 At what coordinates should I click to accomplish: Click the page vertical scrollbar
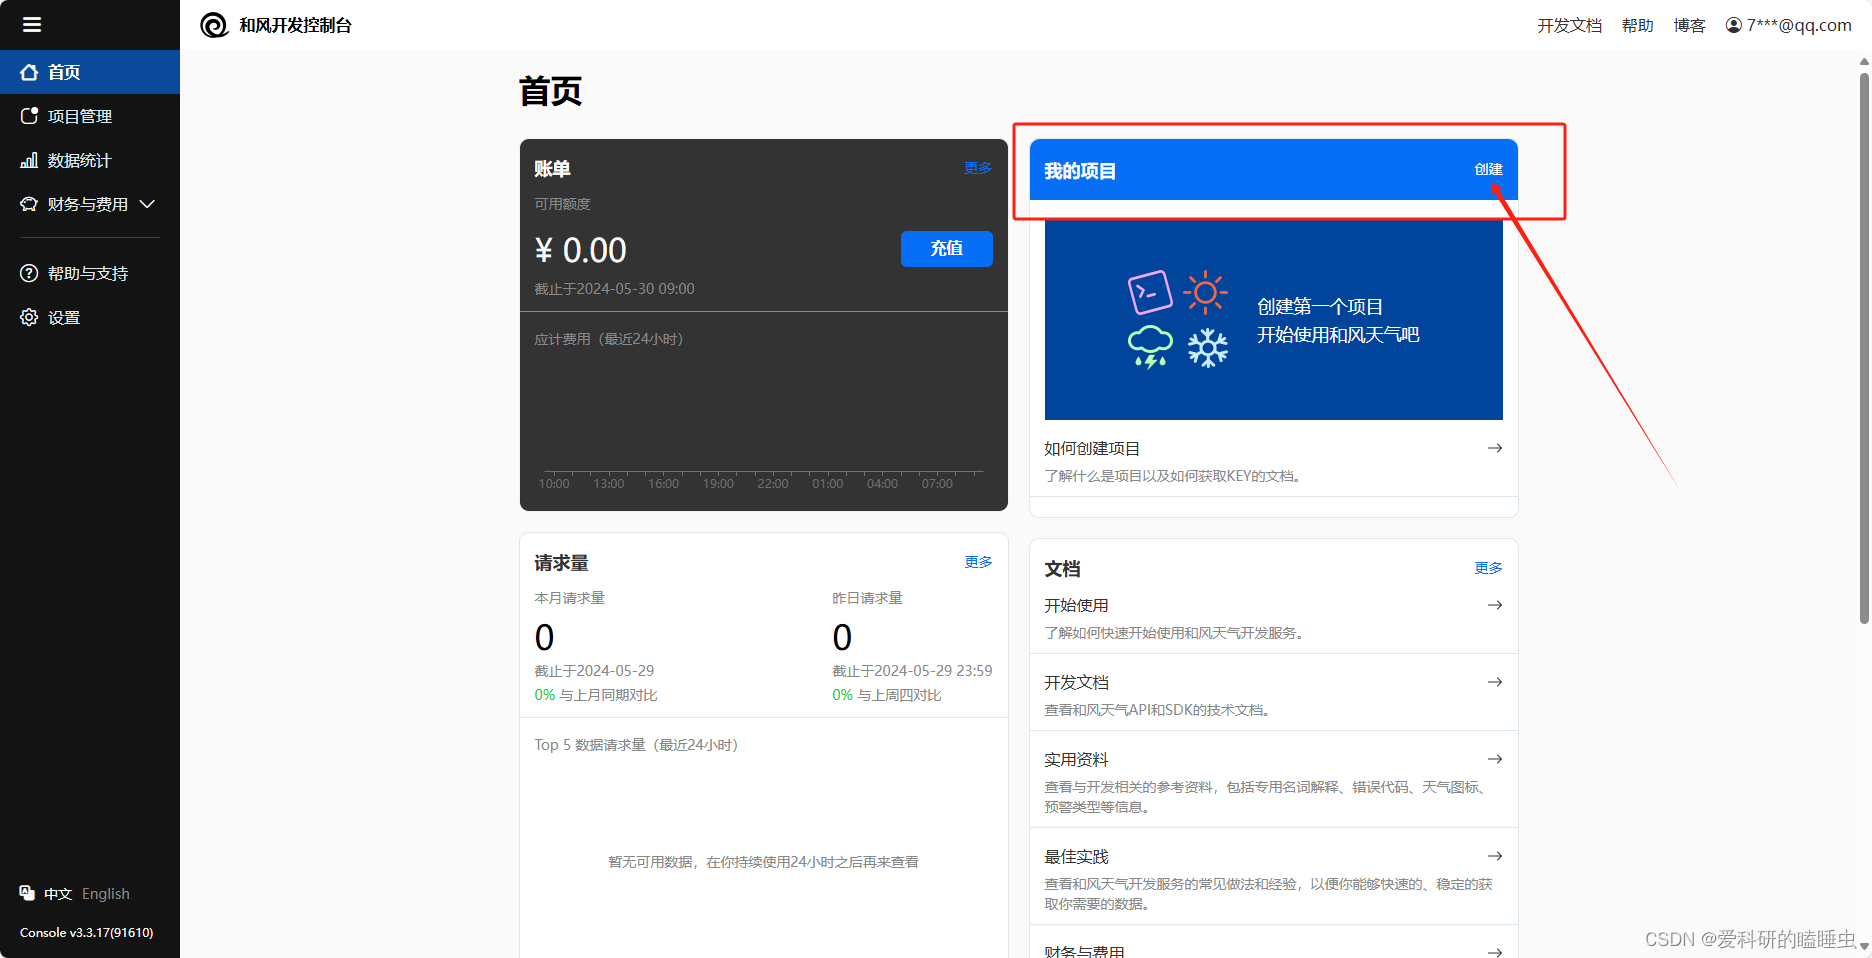[x=1864, y=348]
